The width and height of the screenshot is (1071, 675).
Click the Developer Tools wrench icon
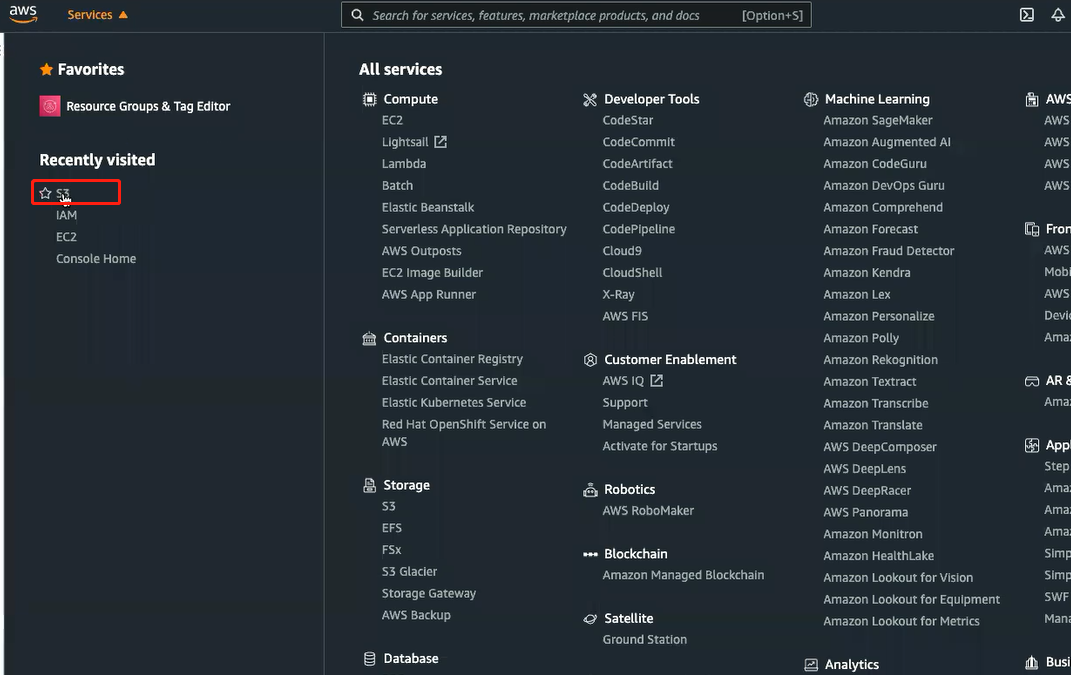coord(590,100)
